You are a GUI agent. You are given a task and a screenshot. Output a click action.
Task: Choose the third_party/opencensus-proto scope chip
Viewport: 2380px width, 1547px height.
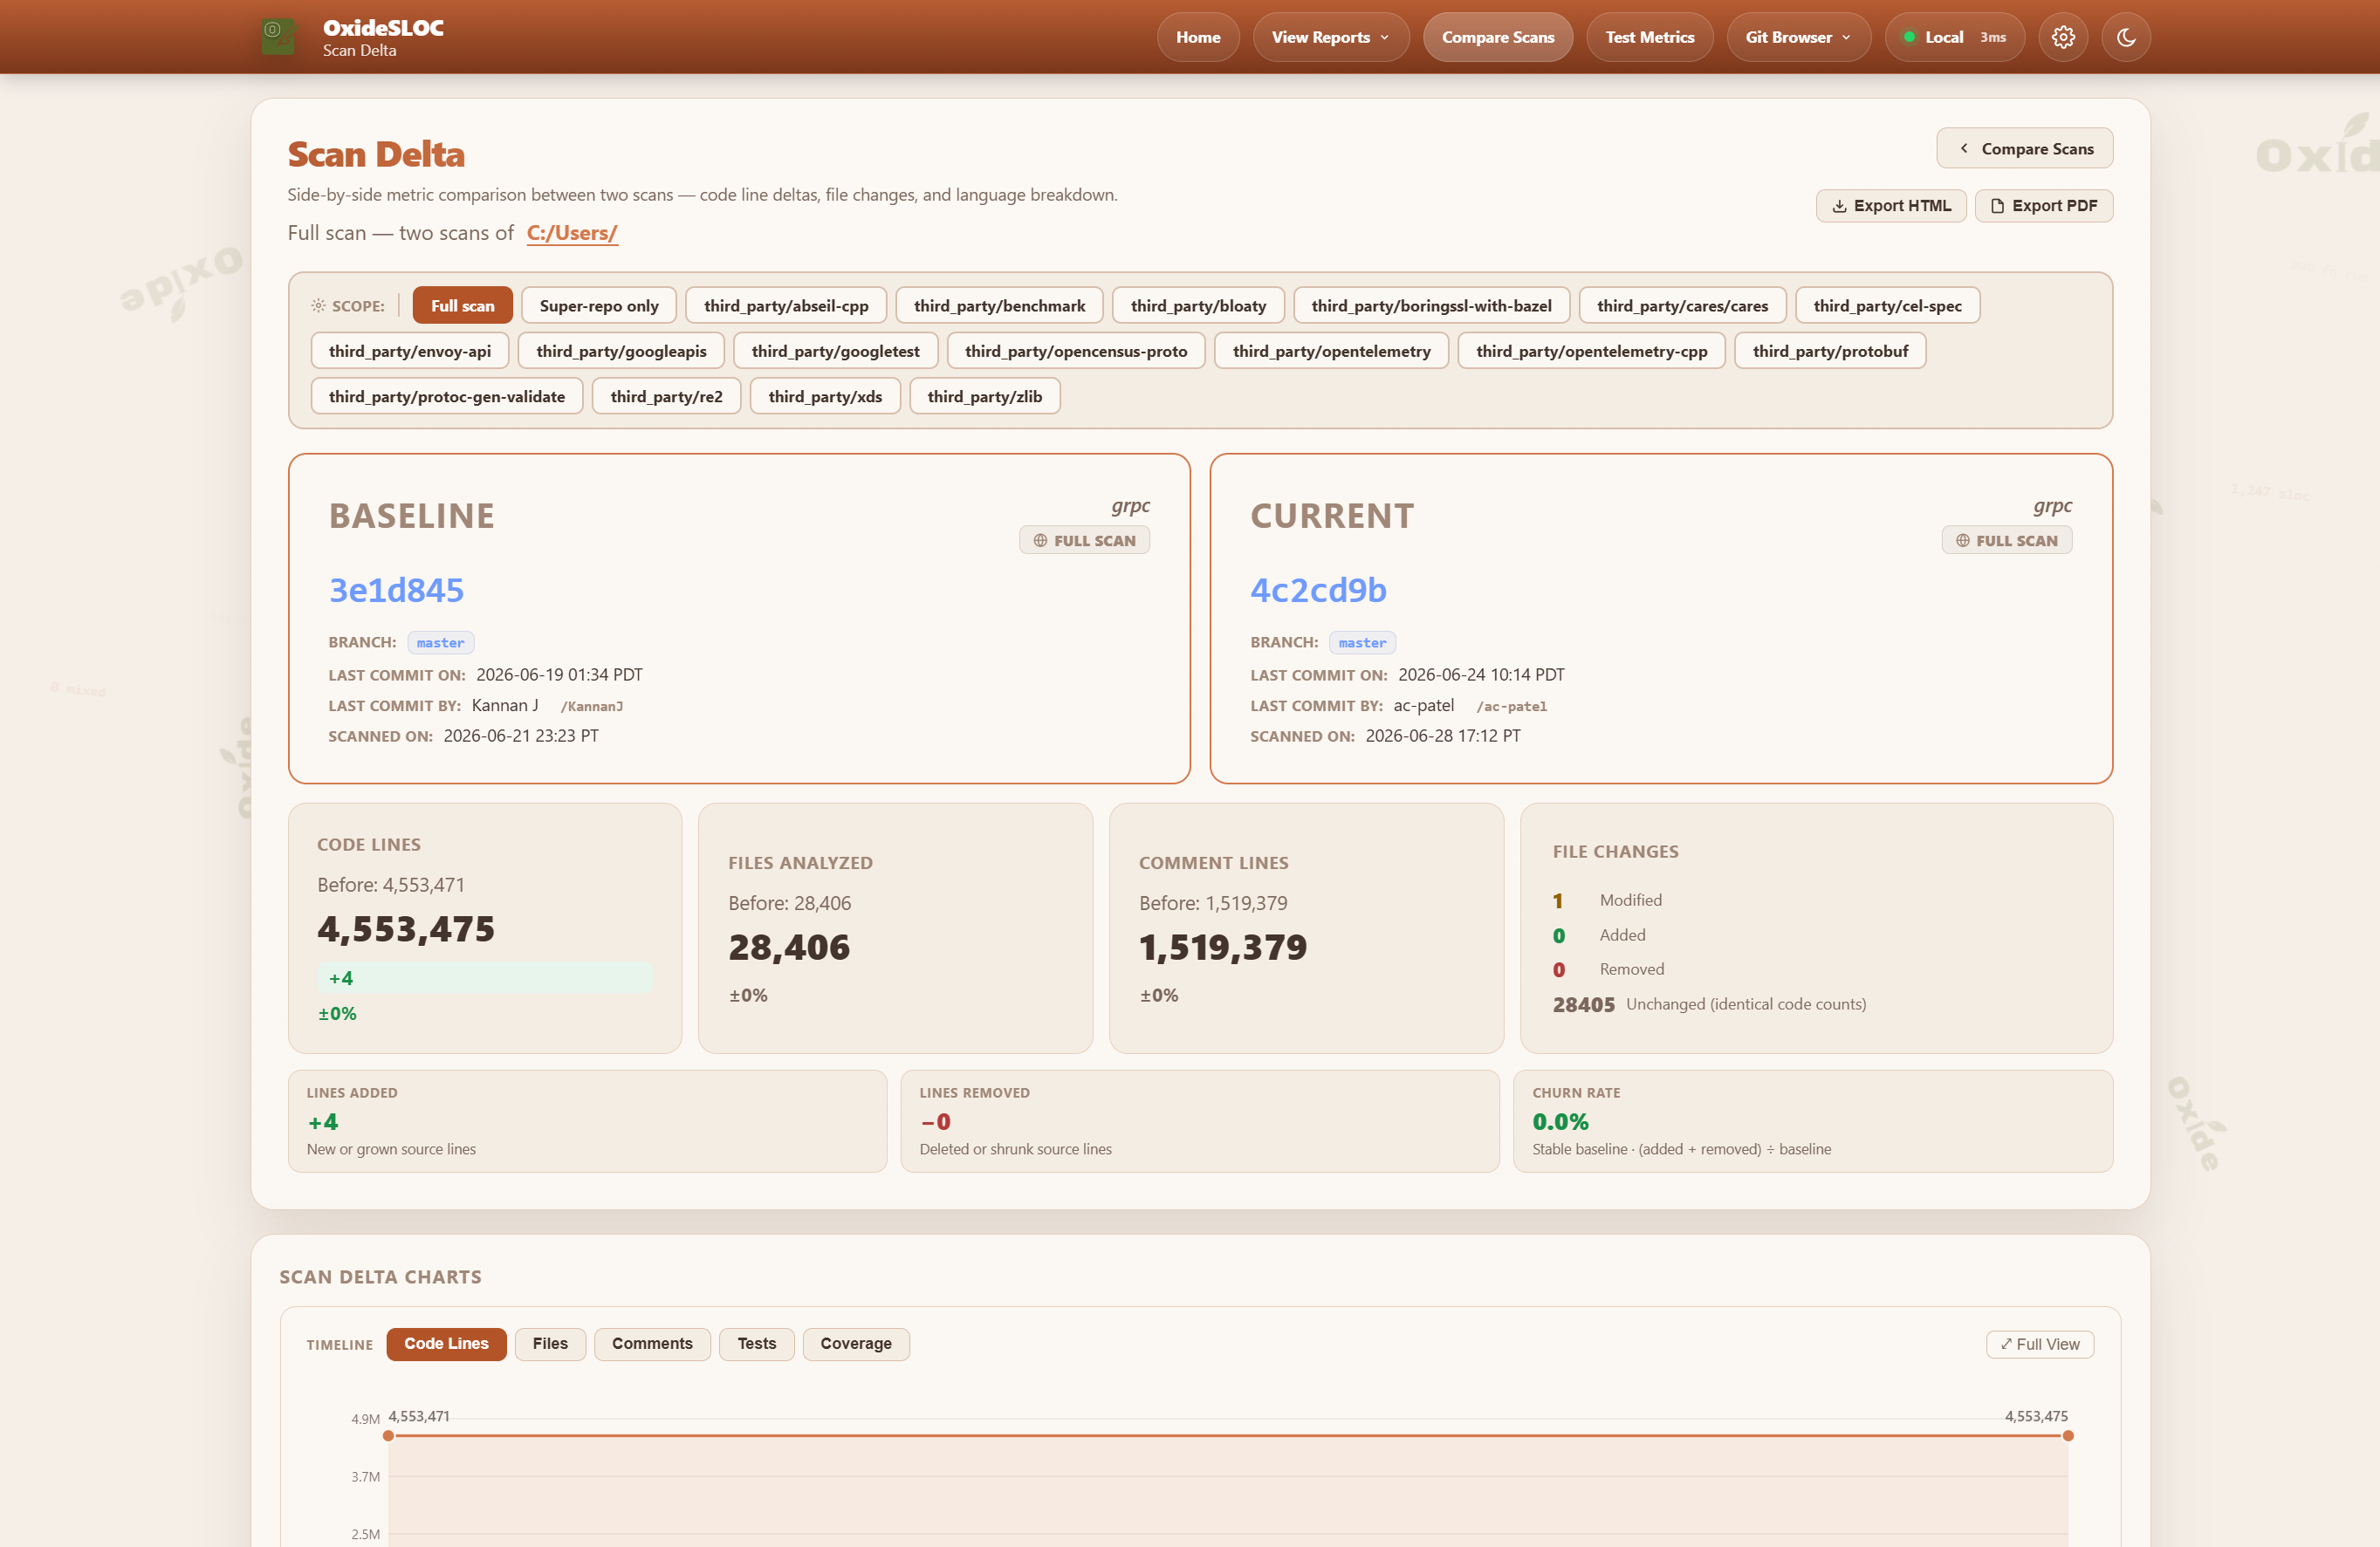[1076, 351]
